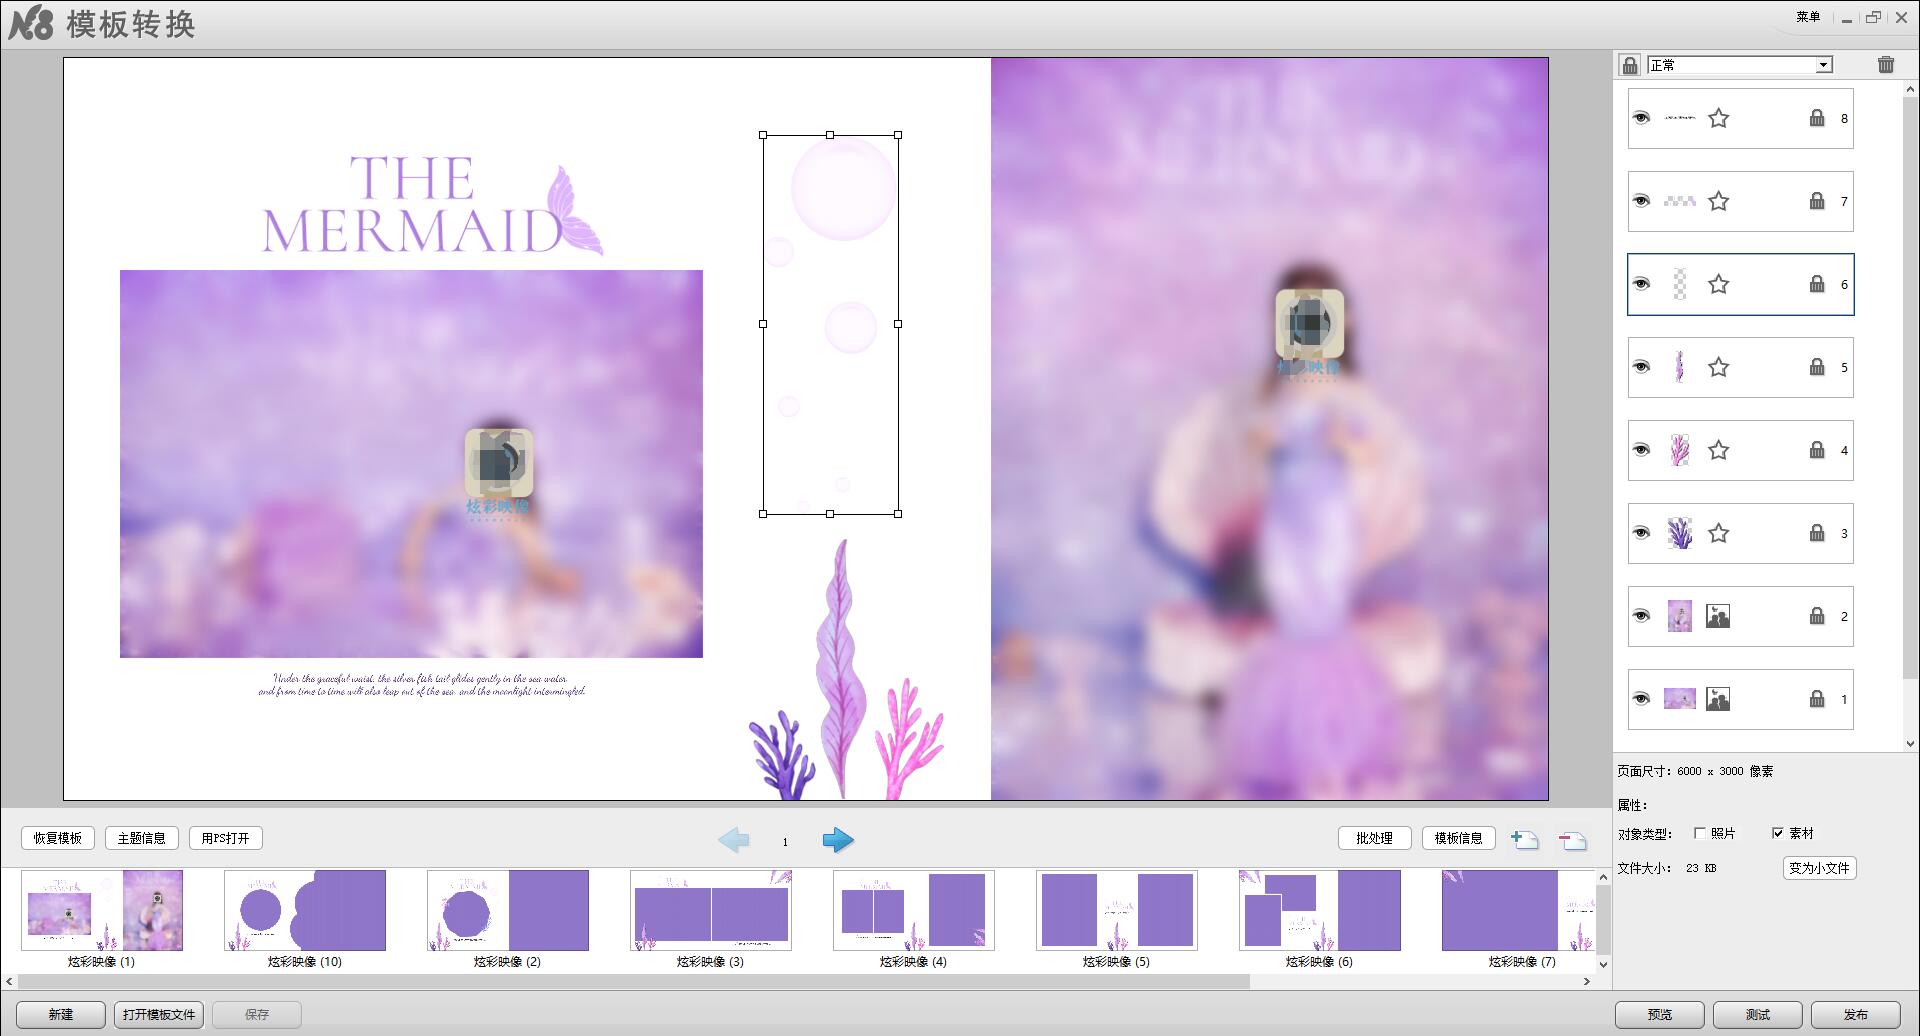1920x1036 pixels.
Task: Click the 发布 button
Action: click(1855, 1014)
